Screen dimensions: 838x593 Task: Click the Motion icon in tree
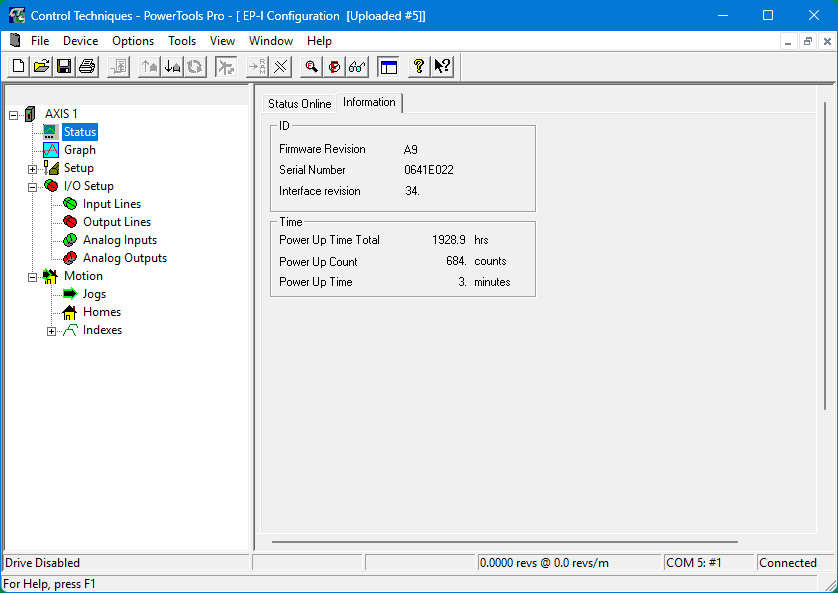coord(50,276)
